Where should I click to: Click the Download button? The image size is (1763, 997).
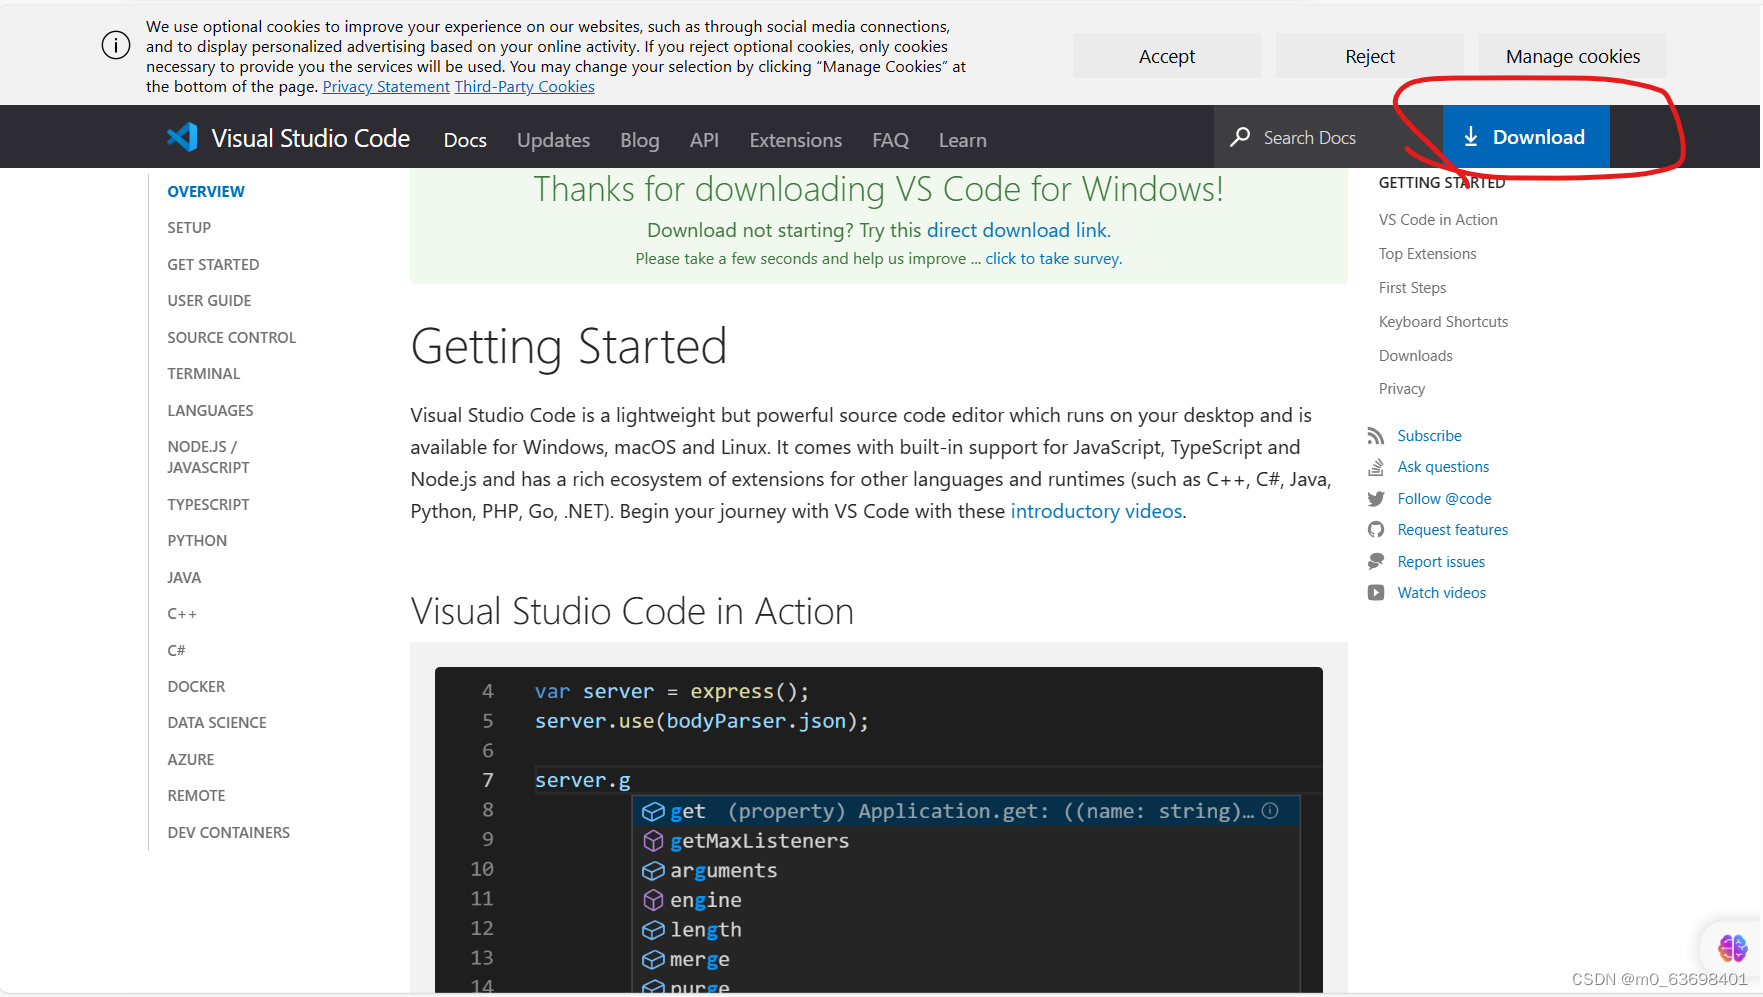(1525, 137)
